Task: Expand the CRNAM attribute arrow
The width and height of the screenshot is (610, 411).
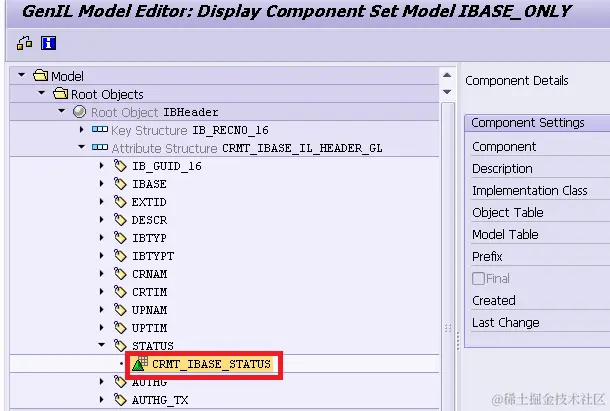Action: click(102, 274)
